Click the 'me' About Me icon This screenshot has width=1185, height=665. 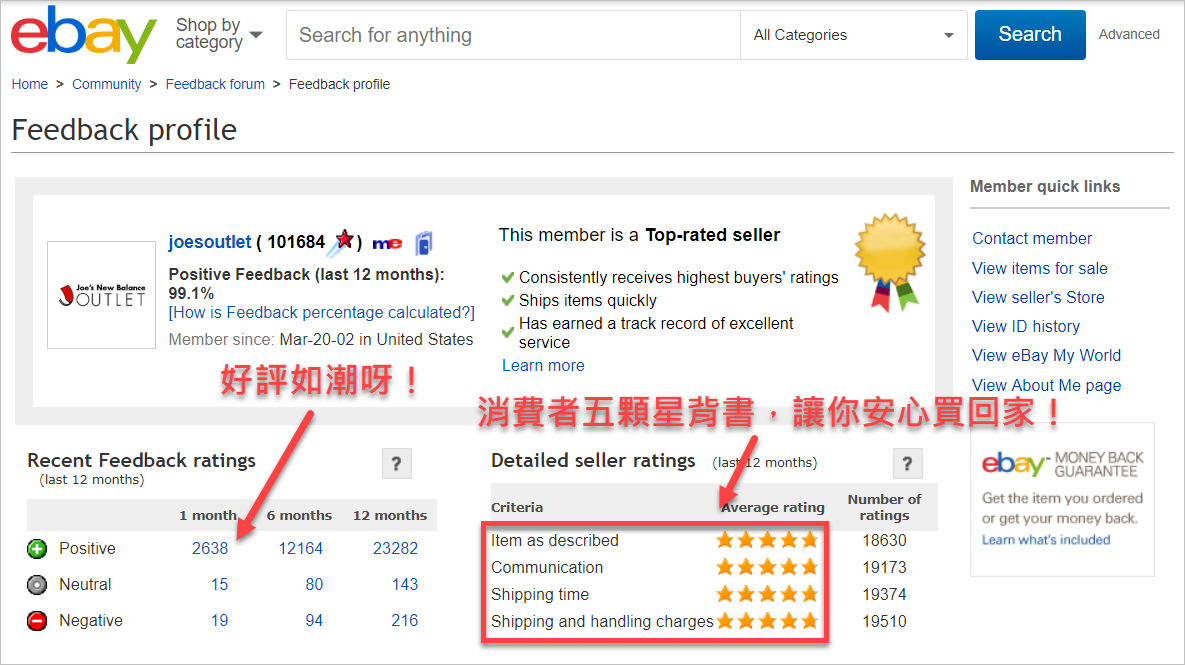387,243
